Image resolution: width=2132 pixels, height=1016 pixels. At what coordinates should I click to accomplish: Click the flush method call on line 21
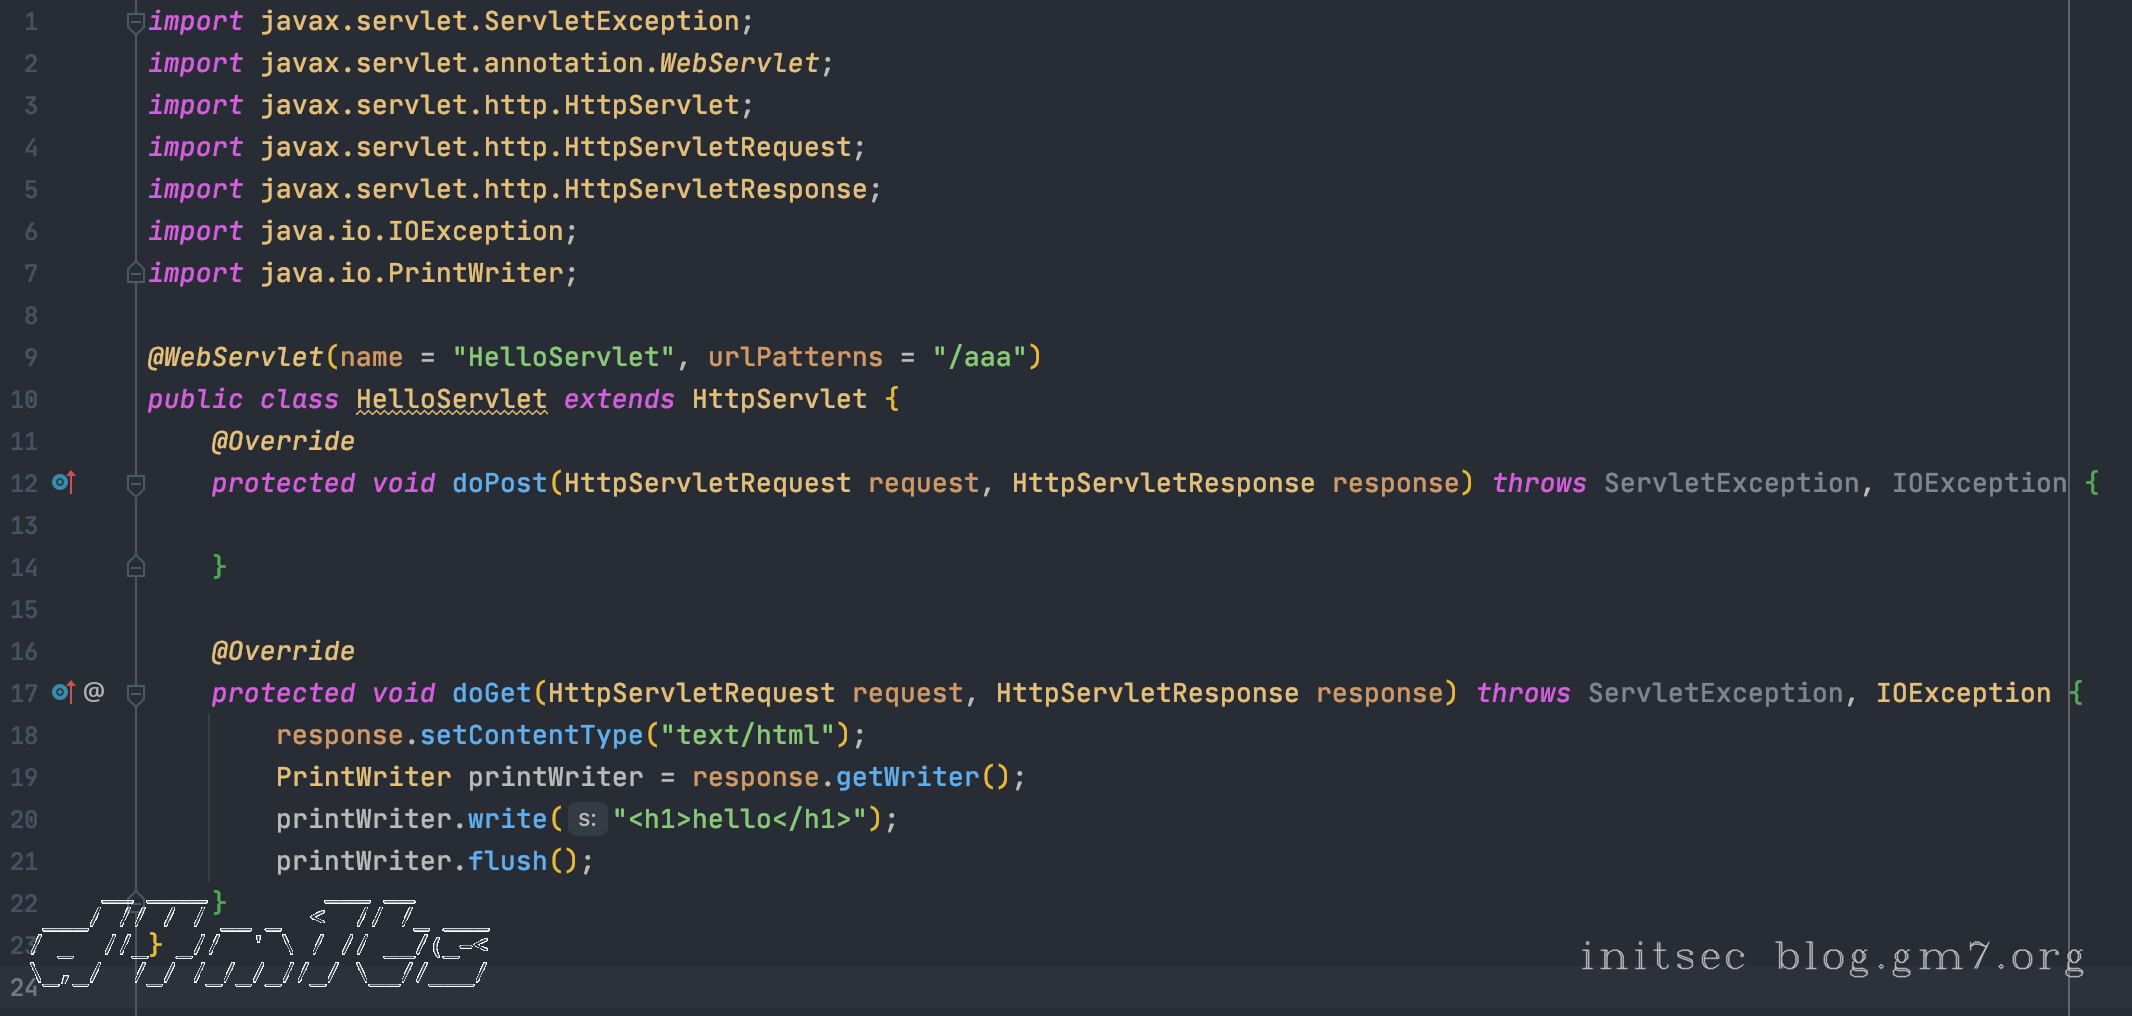pyautogui.click(x=507, y=862)
